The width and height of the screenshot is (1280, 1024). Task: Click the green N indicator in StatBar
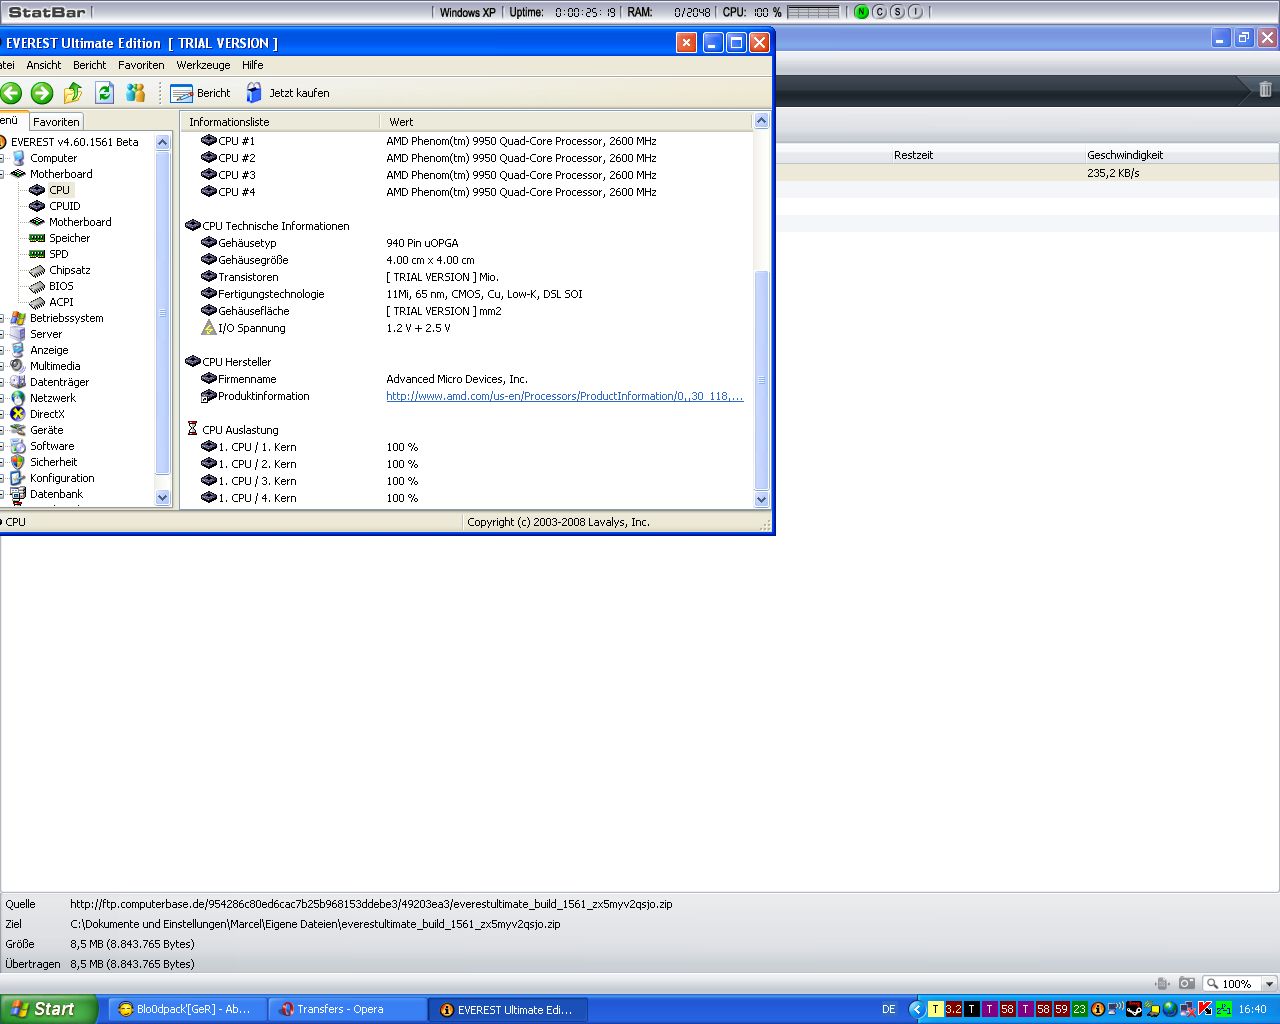(861, 12)
